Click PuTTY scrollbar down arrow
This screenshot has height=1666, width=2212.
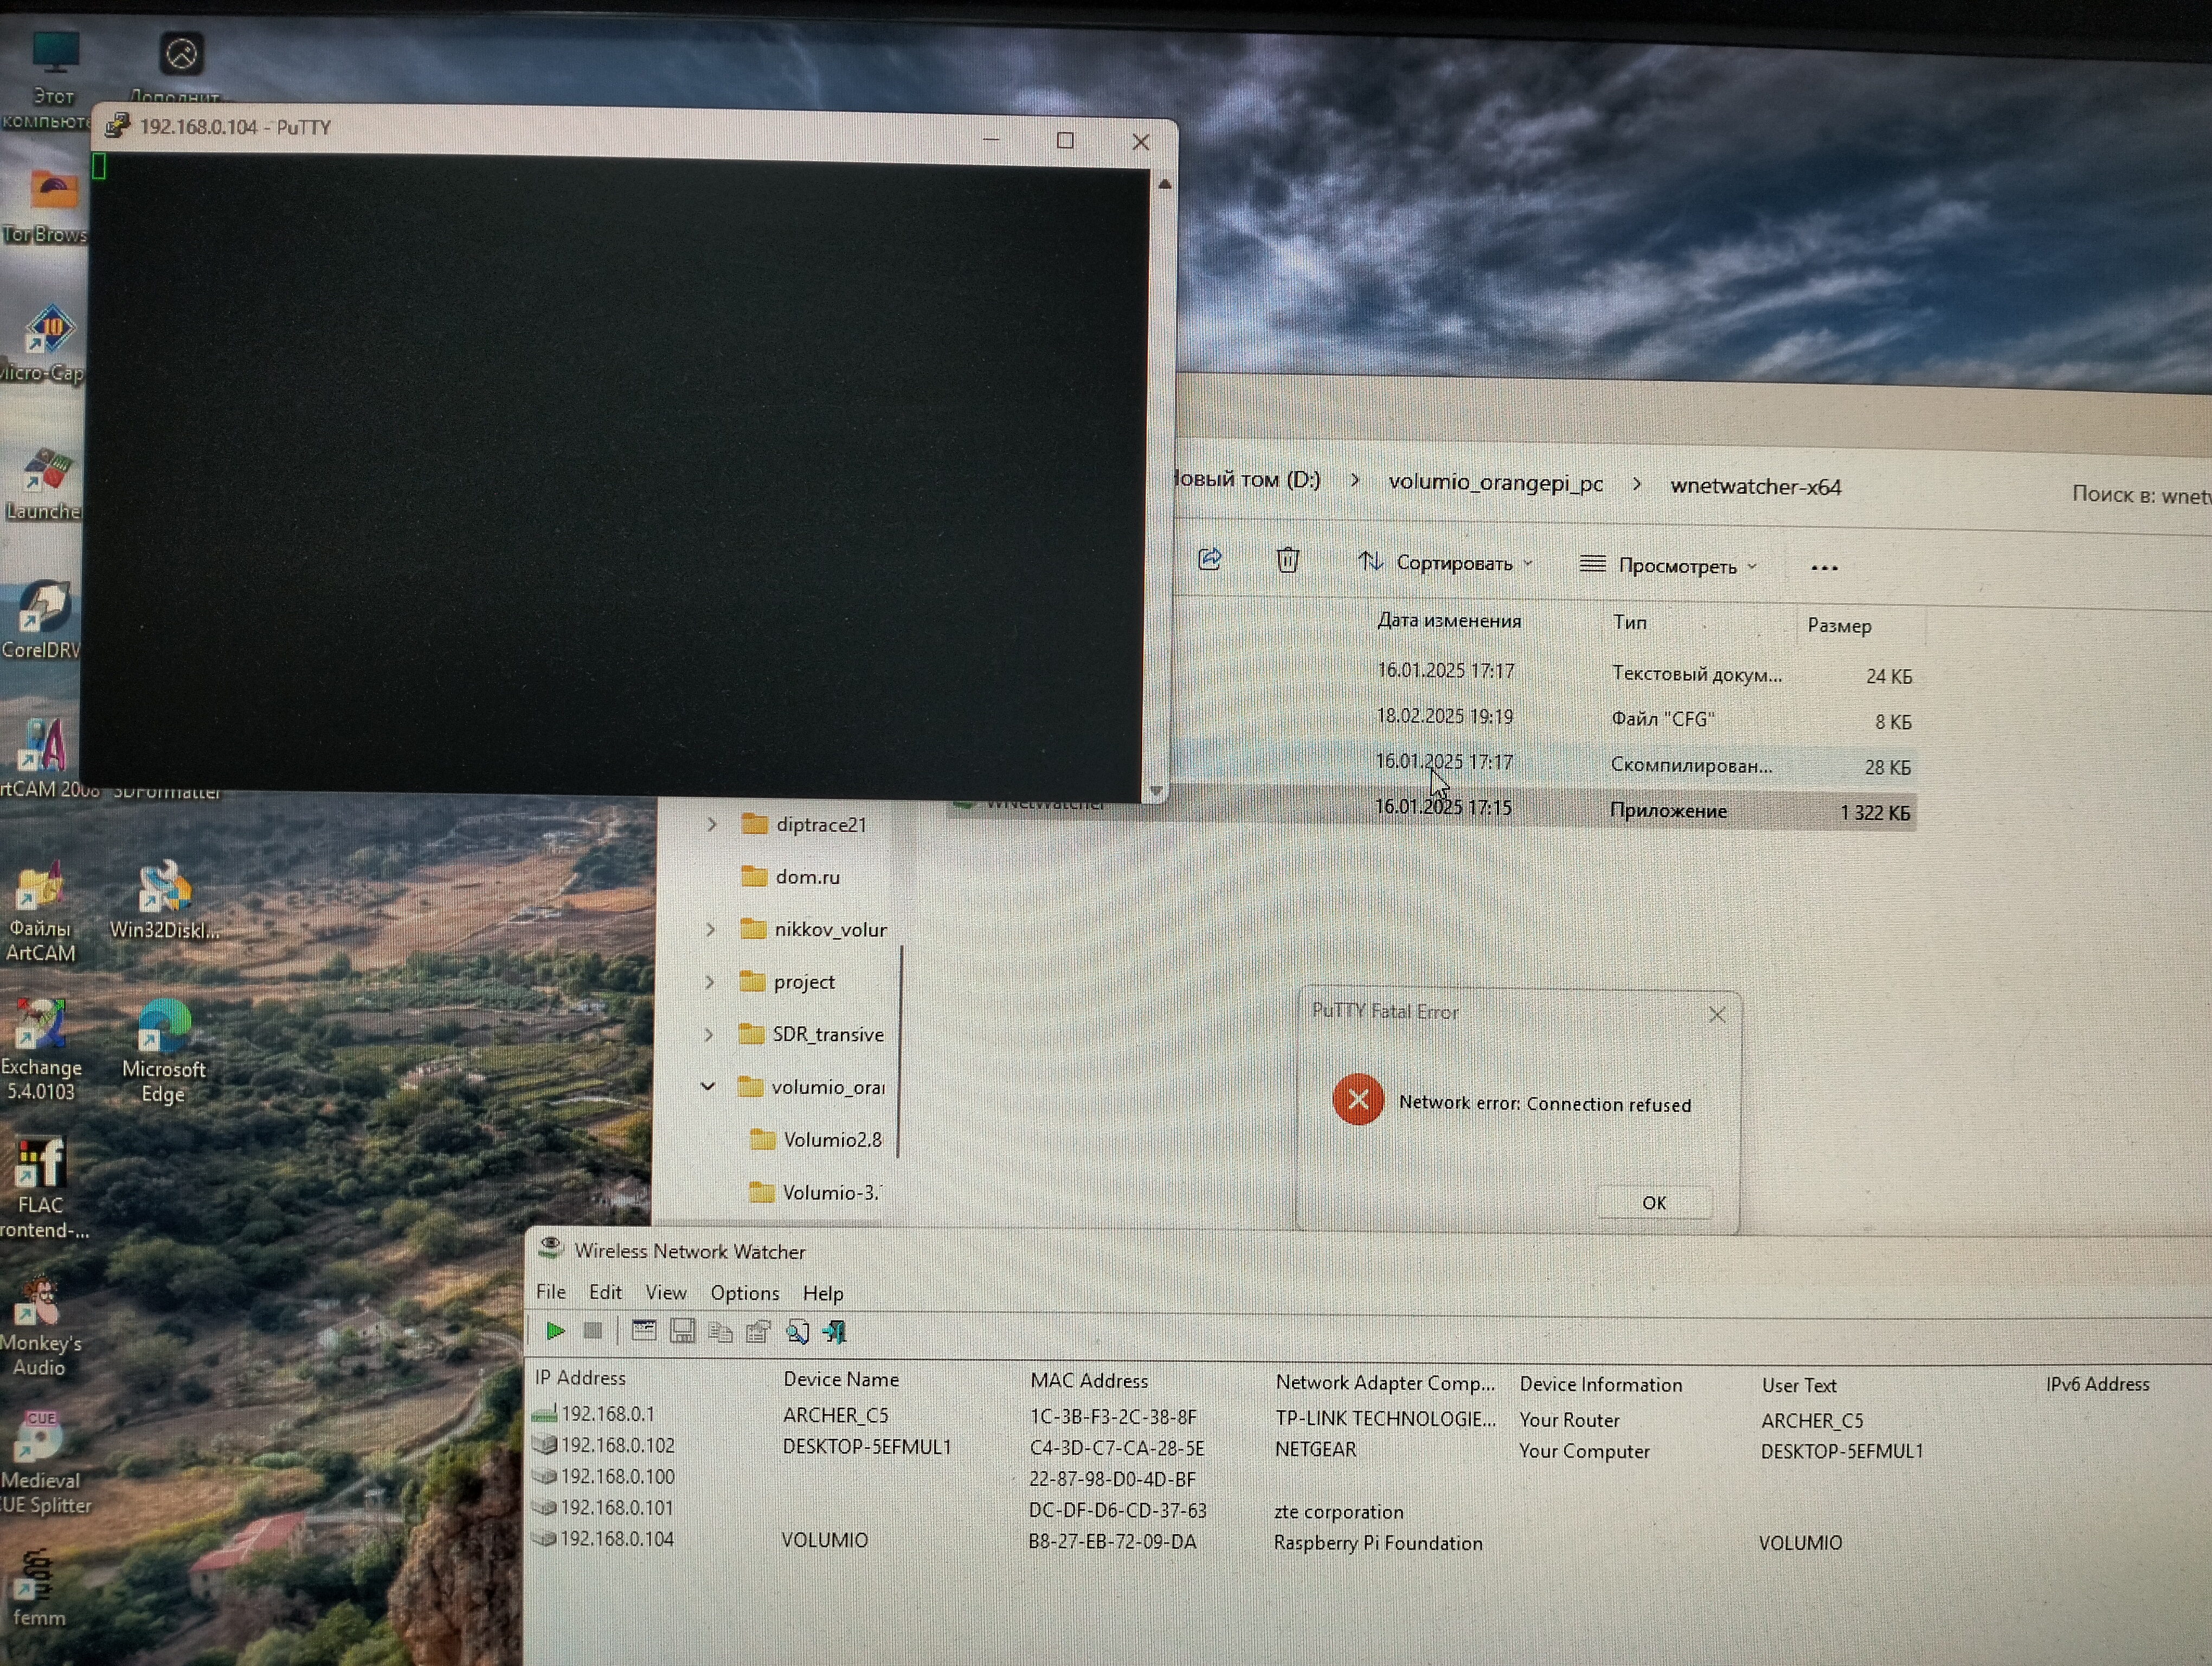(1156, 791)
